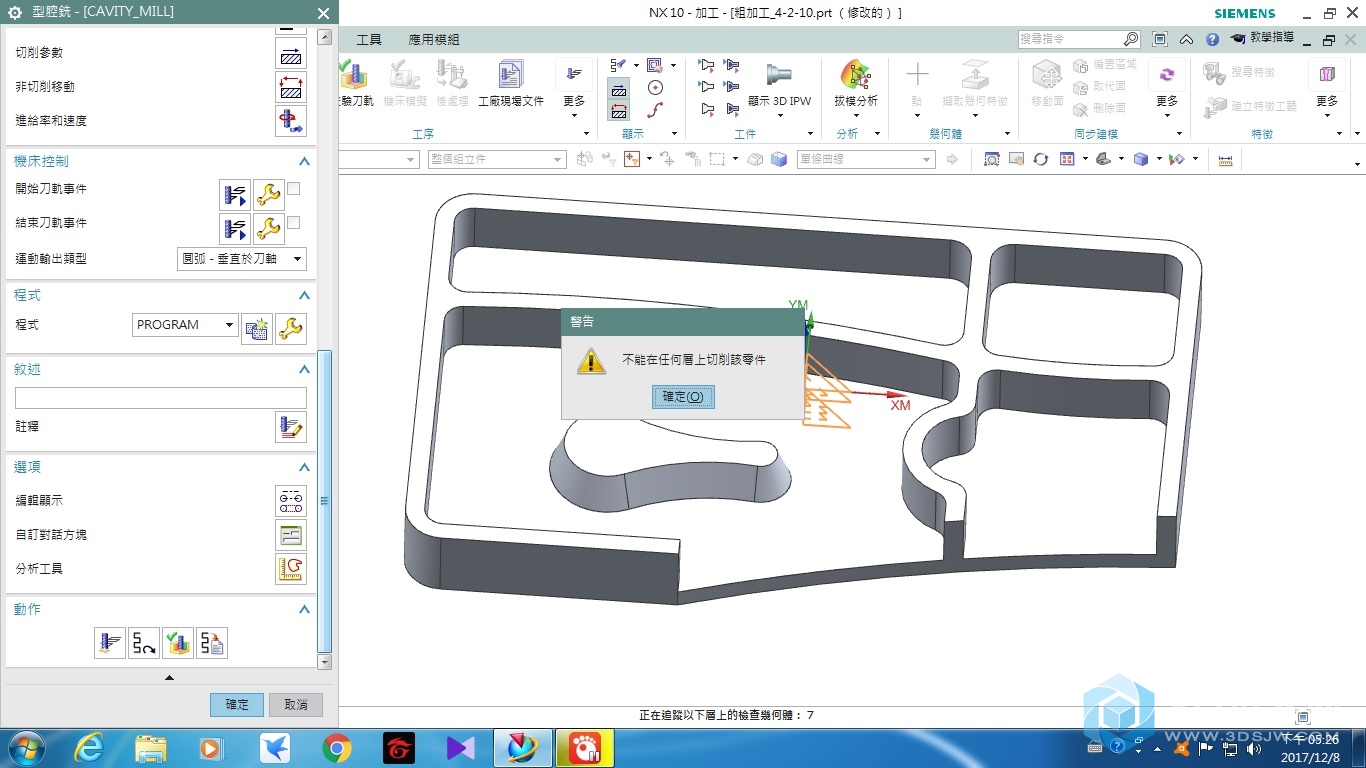Click the 切削參數 (cutting parameters) icon

(291, 53)
